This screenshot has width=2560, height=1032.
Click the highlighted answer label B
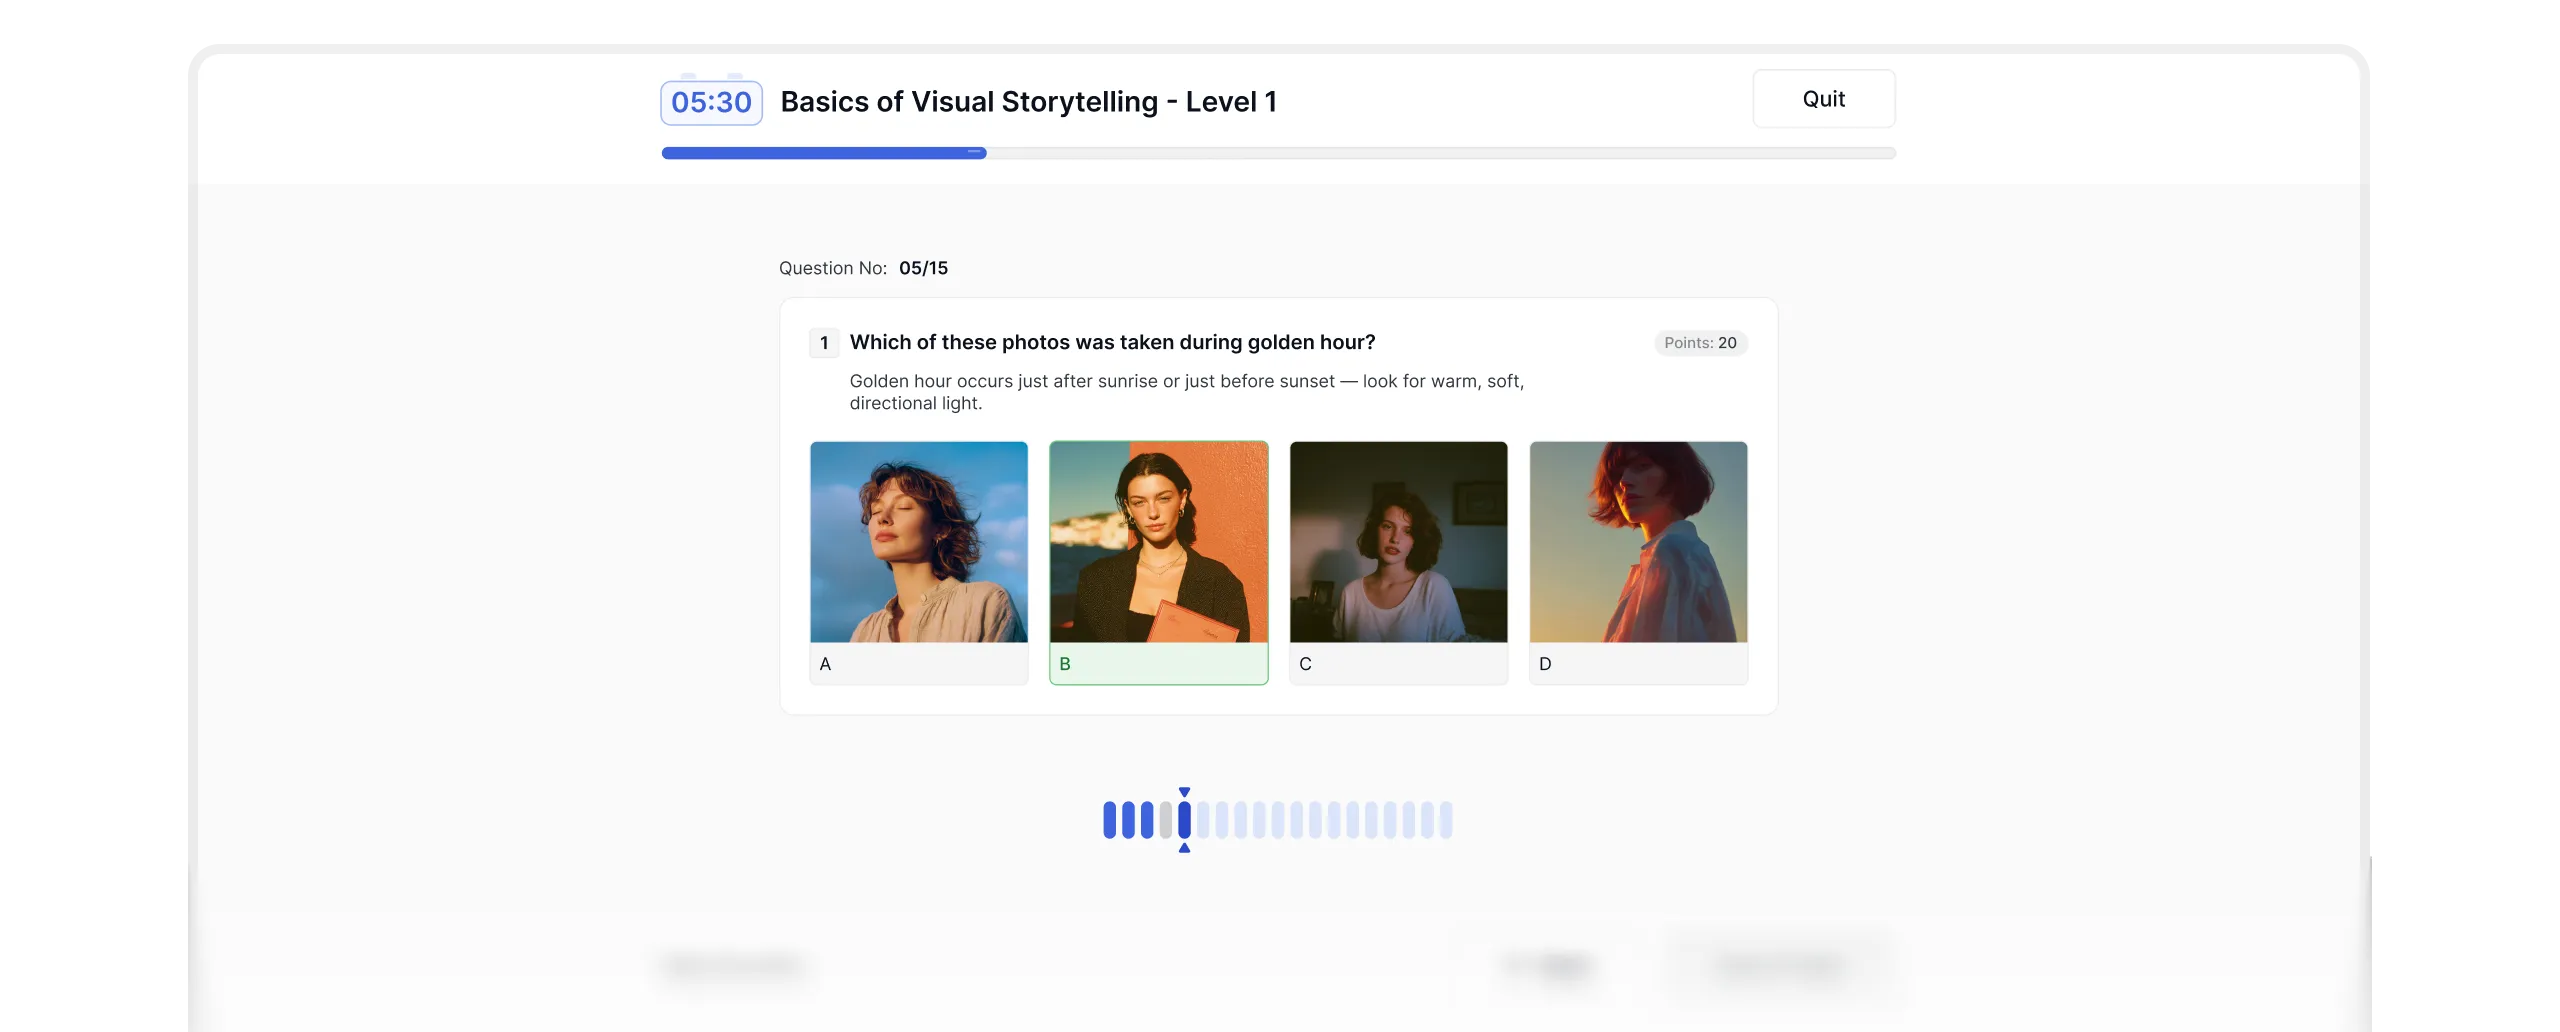pyautogui.click(x=1065, y=664)
